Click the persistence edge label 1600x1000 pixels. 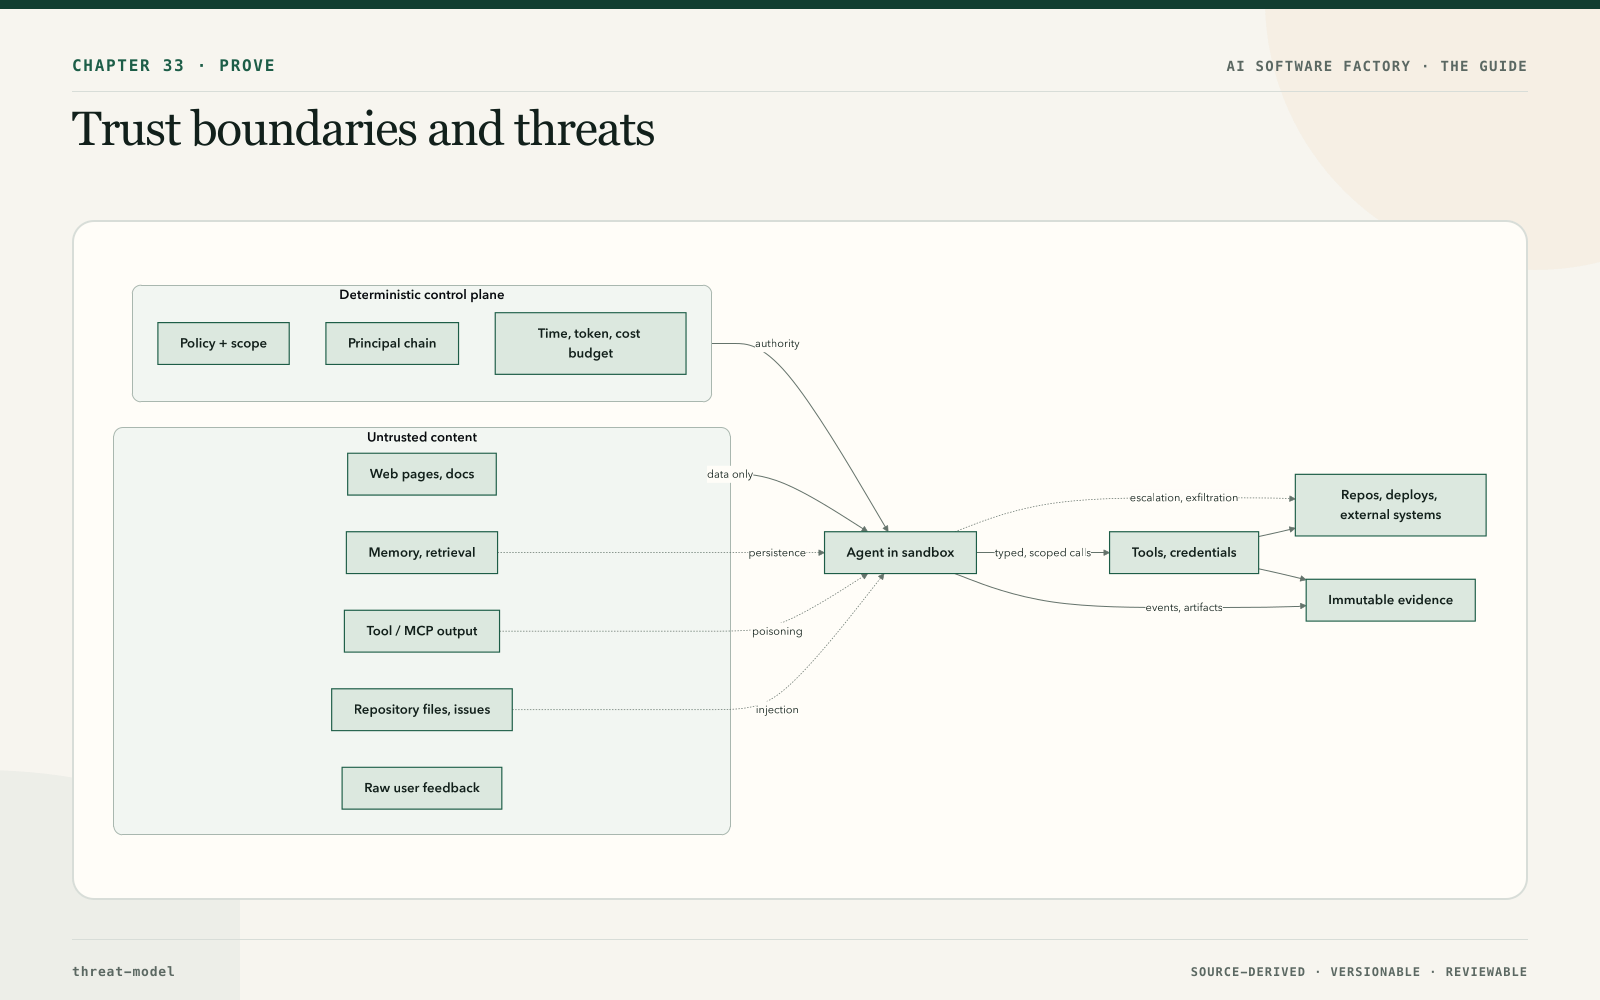(777, 553)
